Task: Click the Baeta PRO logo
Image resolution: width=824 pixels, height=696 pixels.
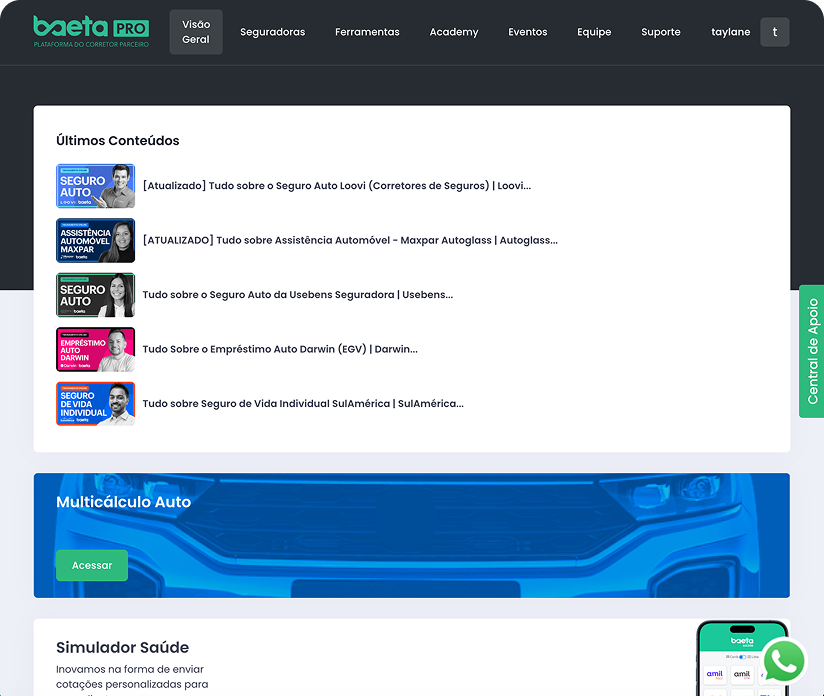Action: point(91,32)
